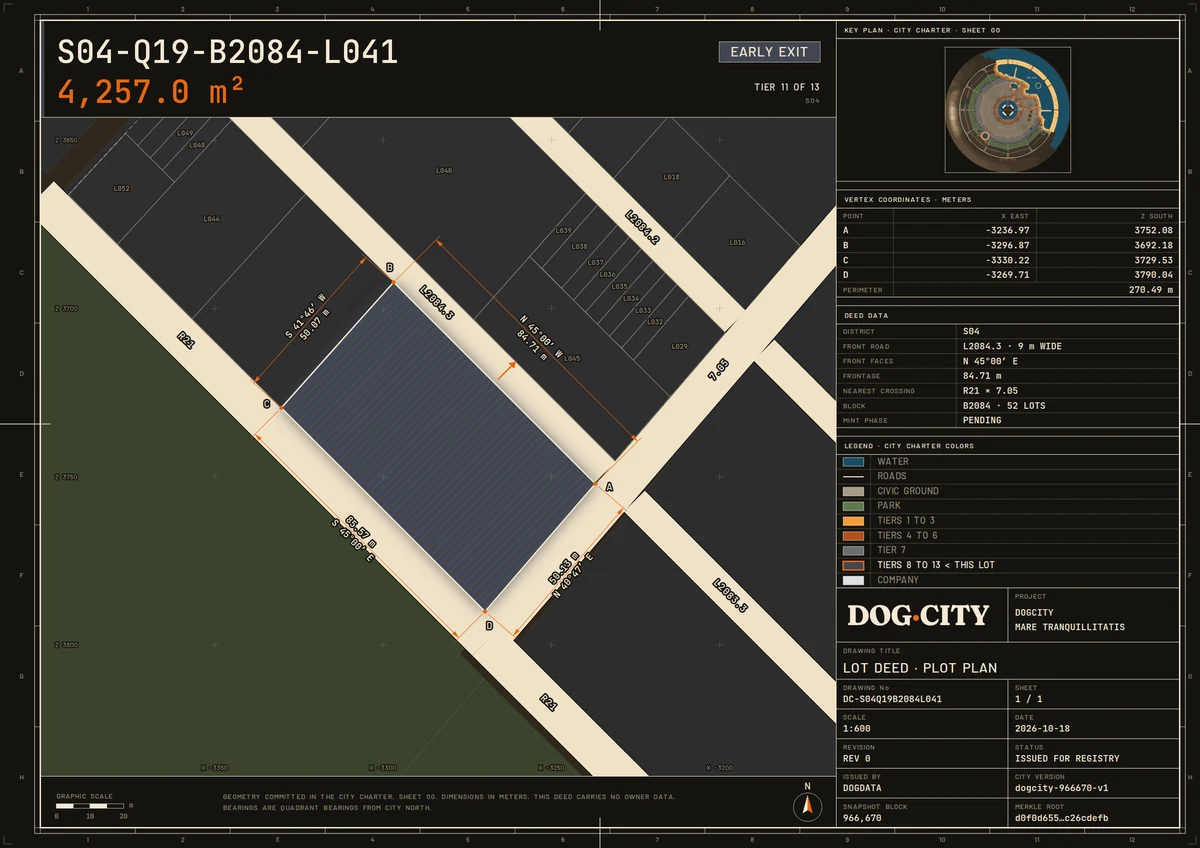
Task: Click the orange frontage direction arrow on lot
Action: [x=507, y=371]
